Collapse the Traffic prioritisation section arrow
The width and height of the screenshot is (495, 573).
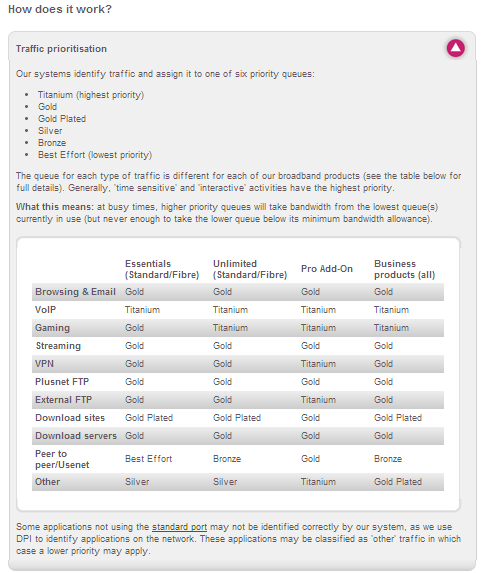455,48
